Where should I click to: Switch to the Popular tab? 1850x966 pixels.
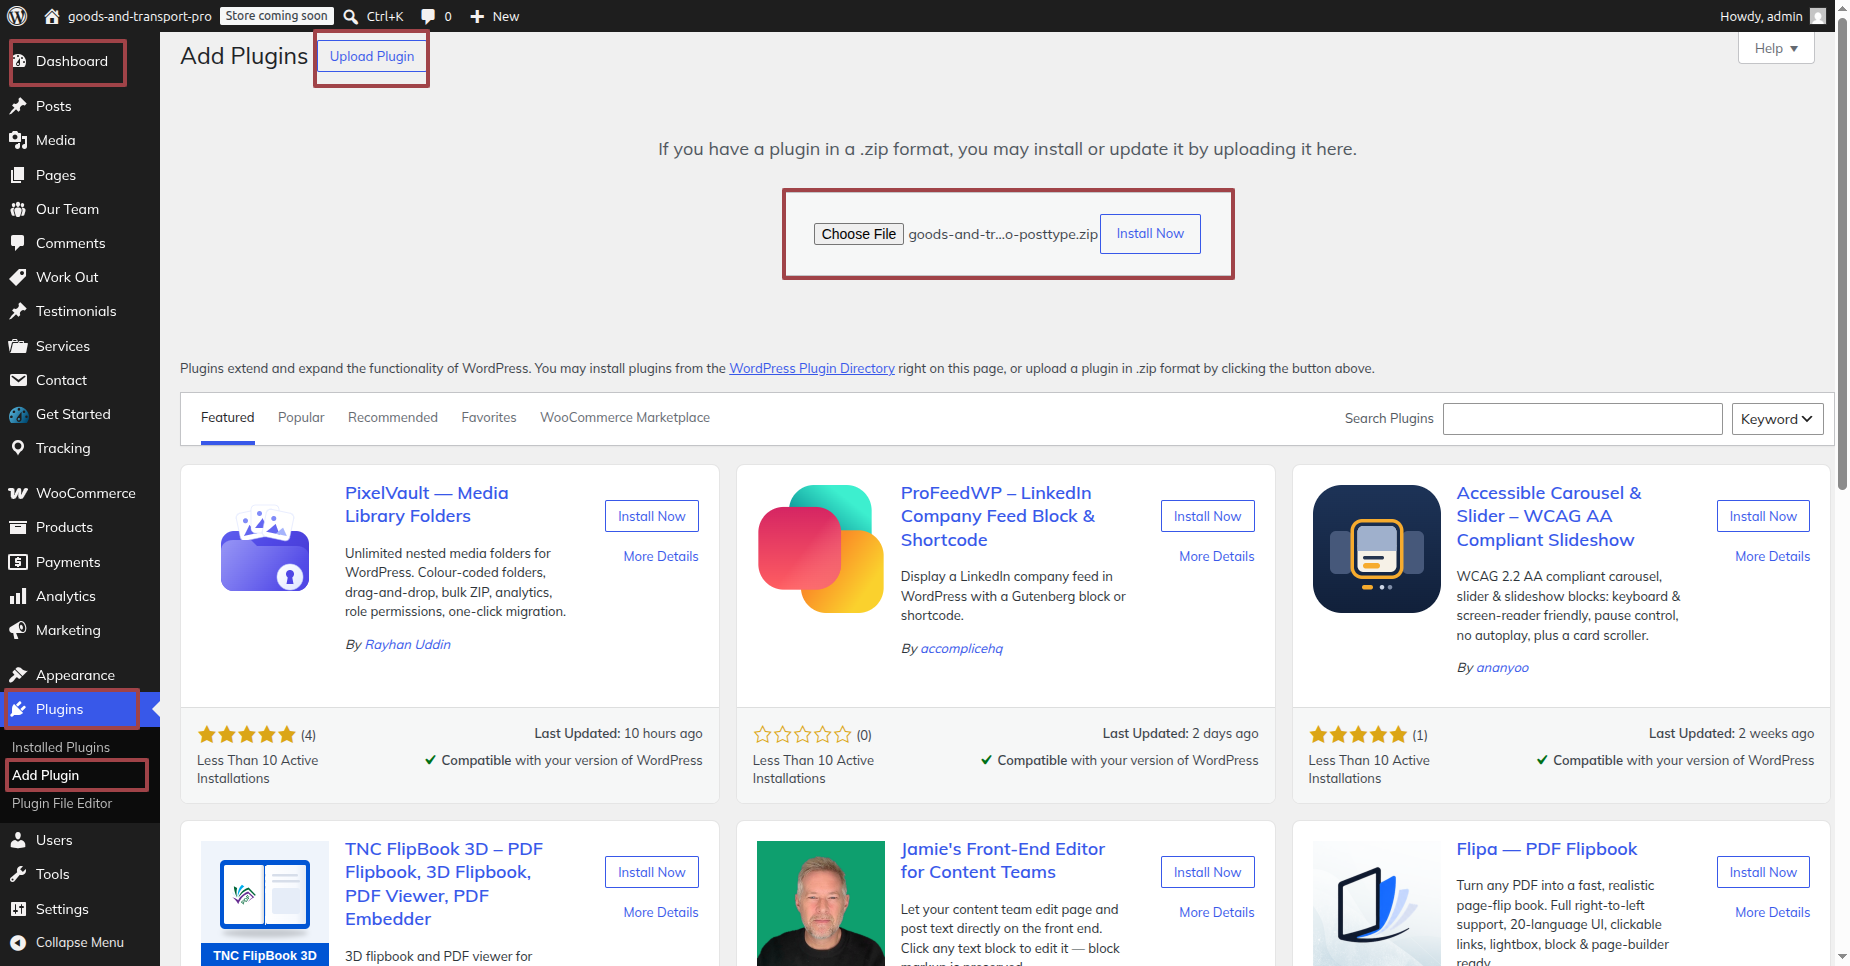pyautogui.click(x=301, y=418)
